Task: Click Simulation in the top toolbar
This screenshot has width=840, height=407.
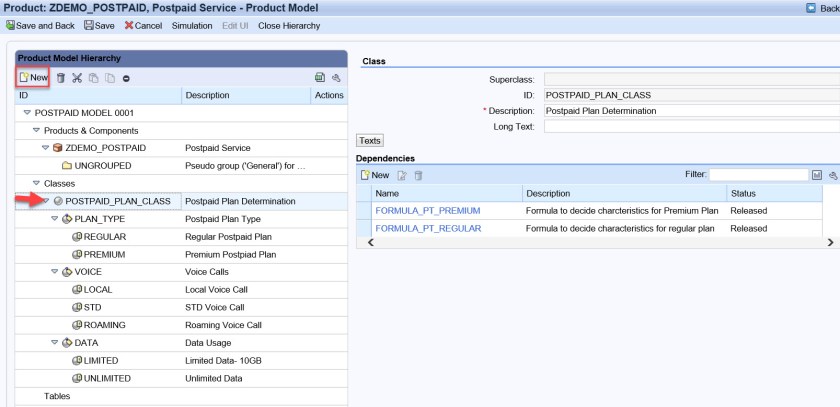Action: (x=191, y=26)
